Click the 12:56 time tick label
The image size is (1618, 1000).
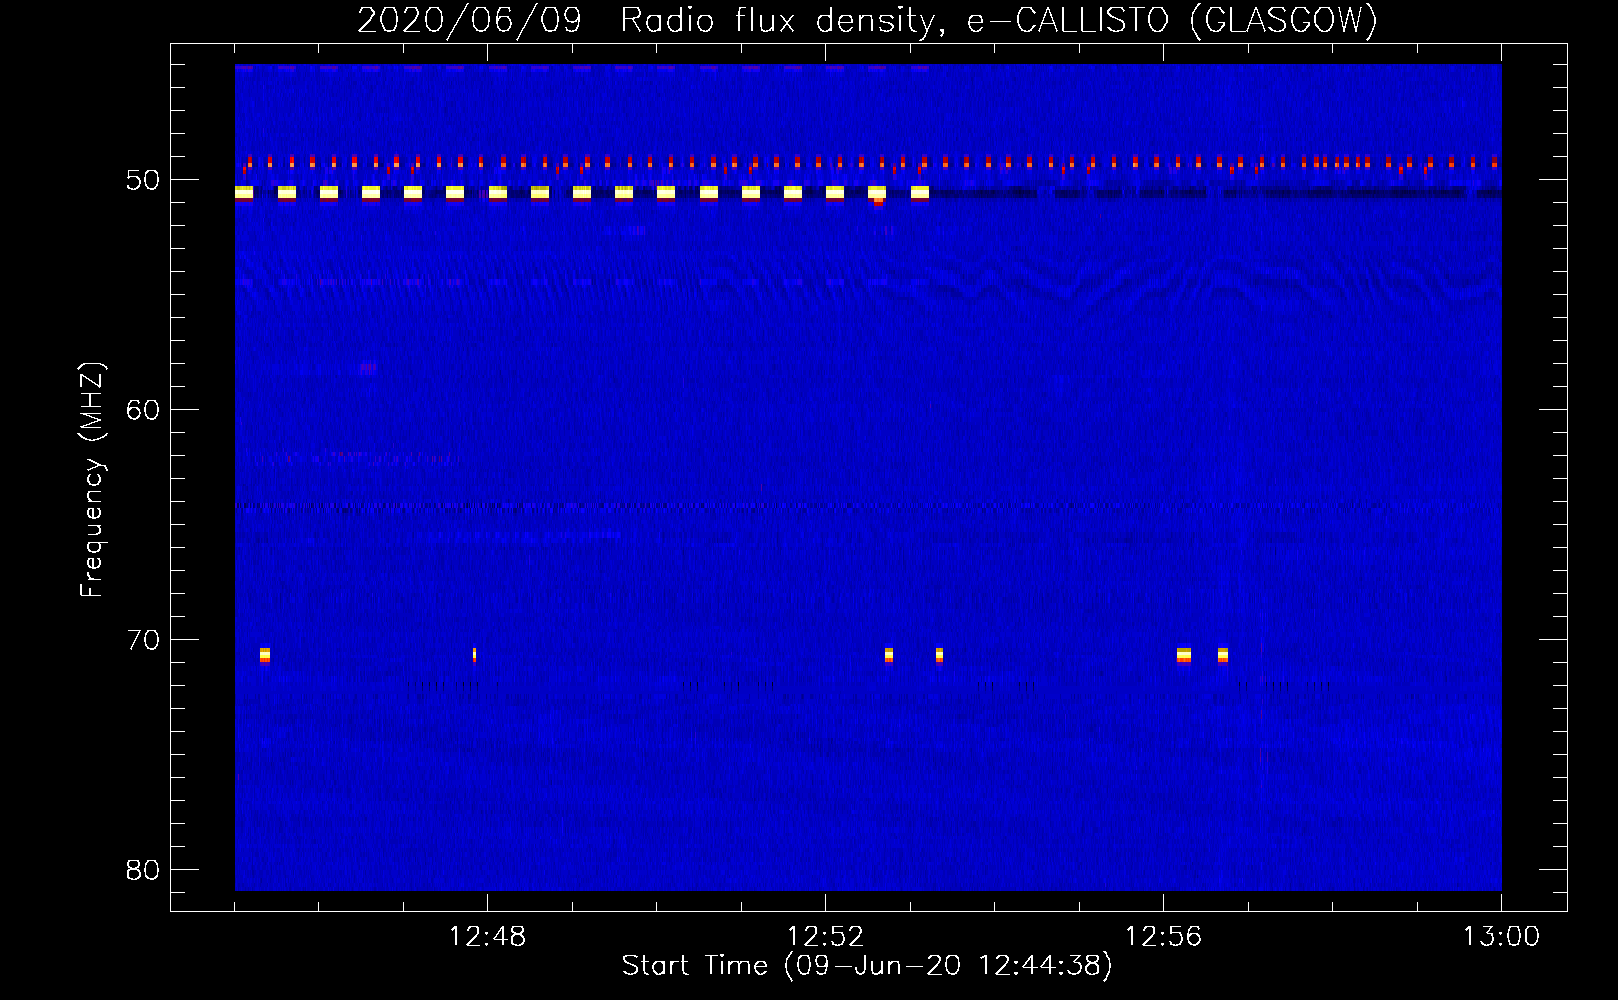1163,937
